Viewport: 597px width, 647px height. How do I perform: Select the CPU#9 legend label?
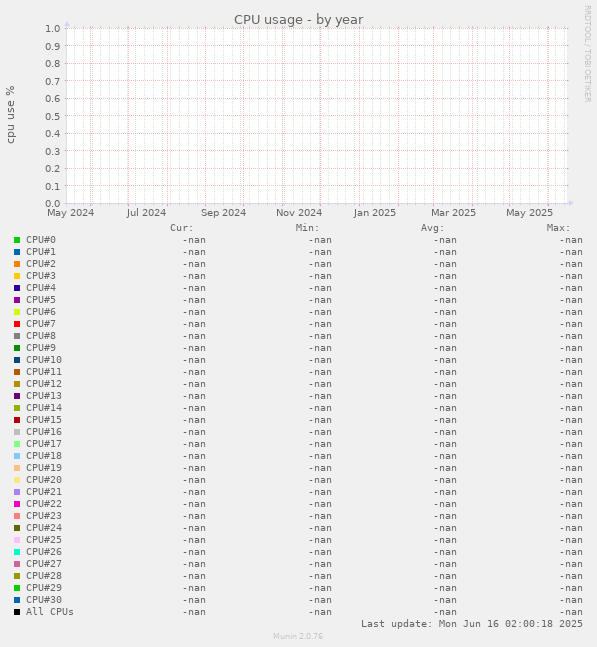pyautogui.click(x=41, y=347)
